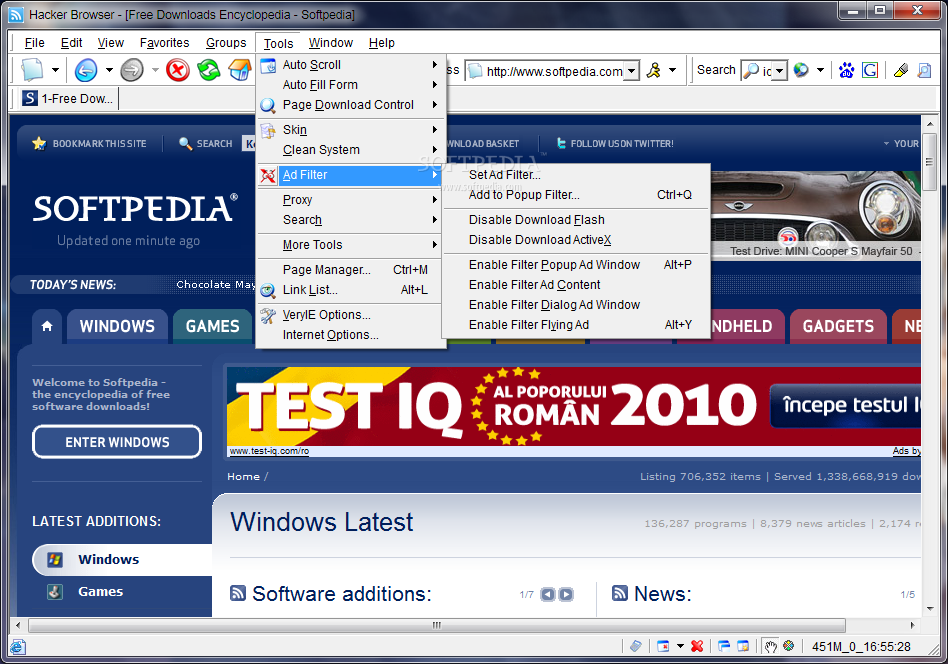Toggle Enable Filter Flying Ad
Image resolution: width=948 pixels, height=664 pixels.
(x=576, y=324)
